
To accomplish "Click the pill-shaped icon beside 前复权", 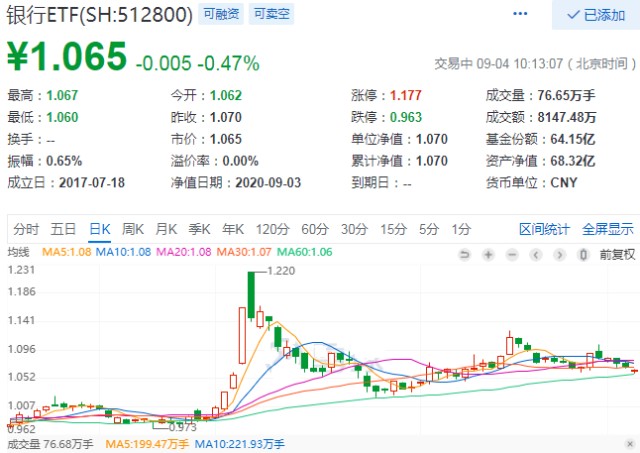I will (584, 255).
